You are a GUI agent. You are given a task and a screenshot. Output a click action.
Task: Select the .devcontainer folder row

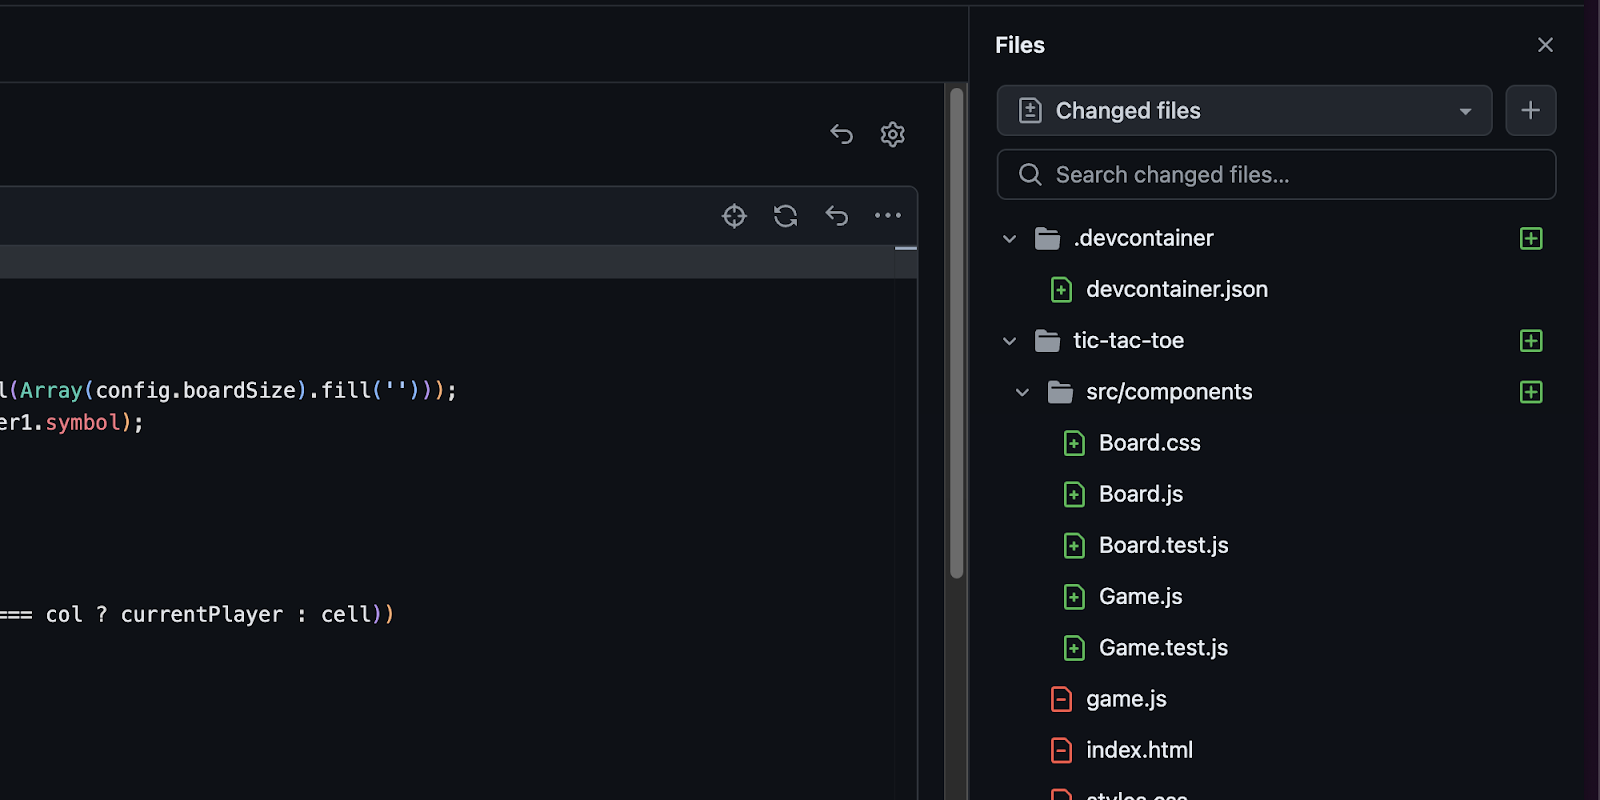(1276, 238)
